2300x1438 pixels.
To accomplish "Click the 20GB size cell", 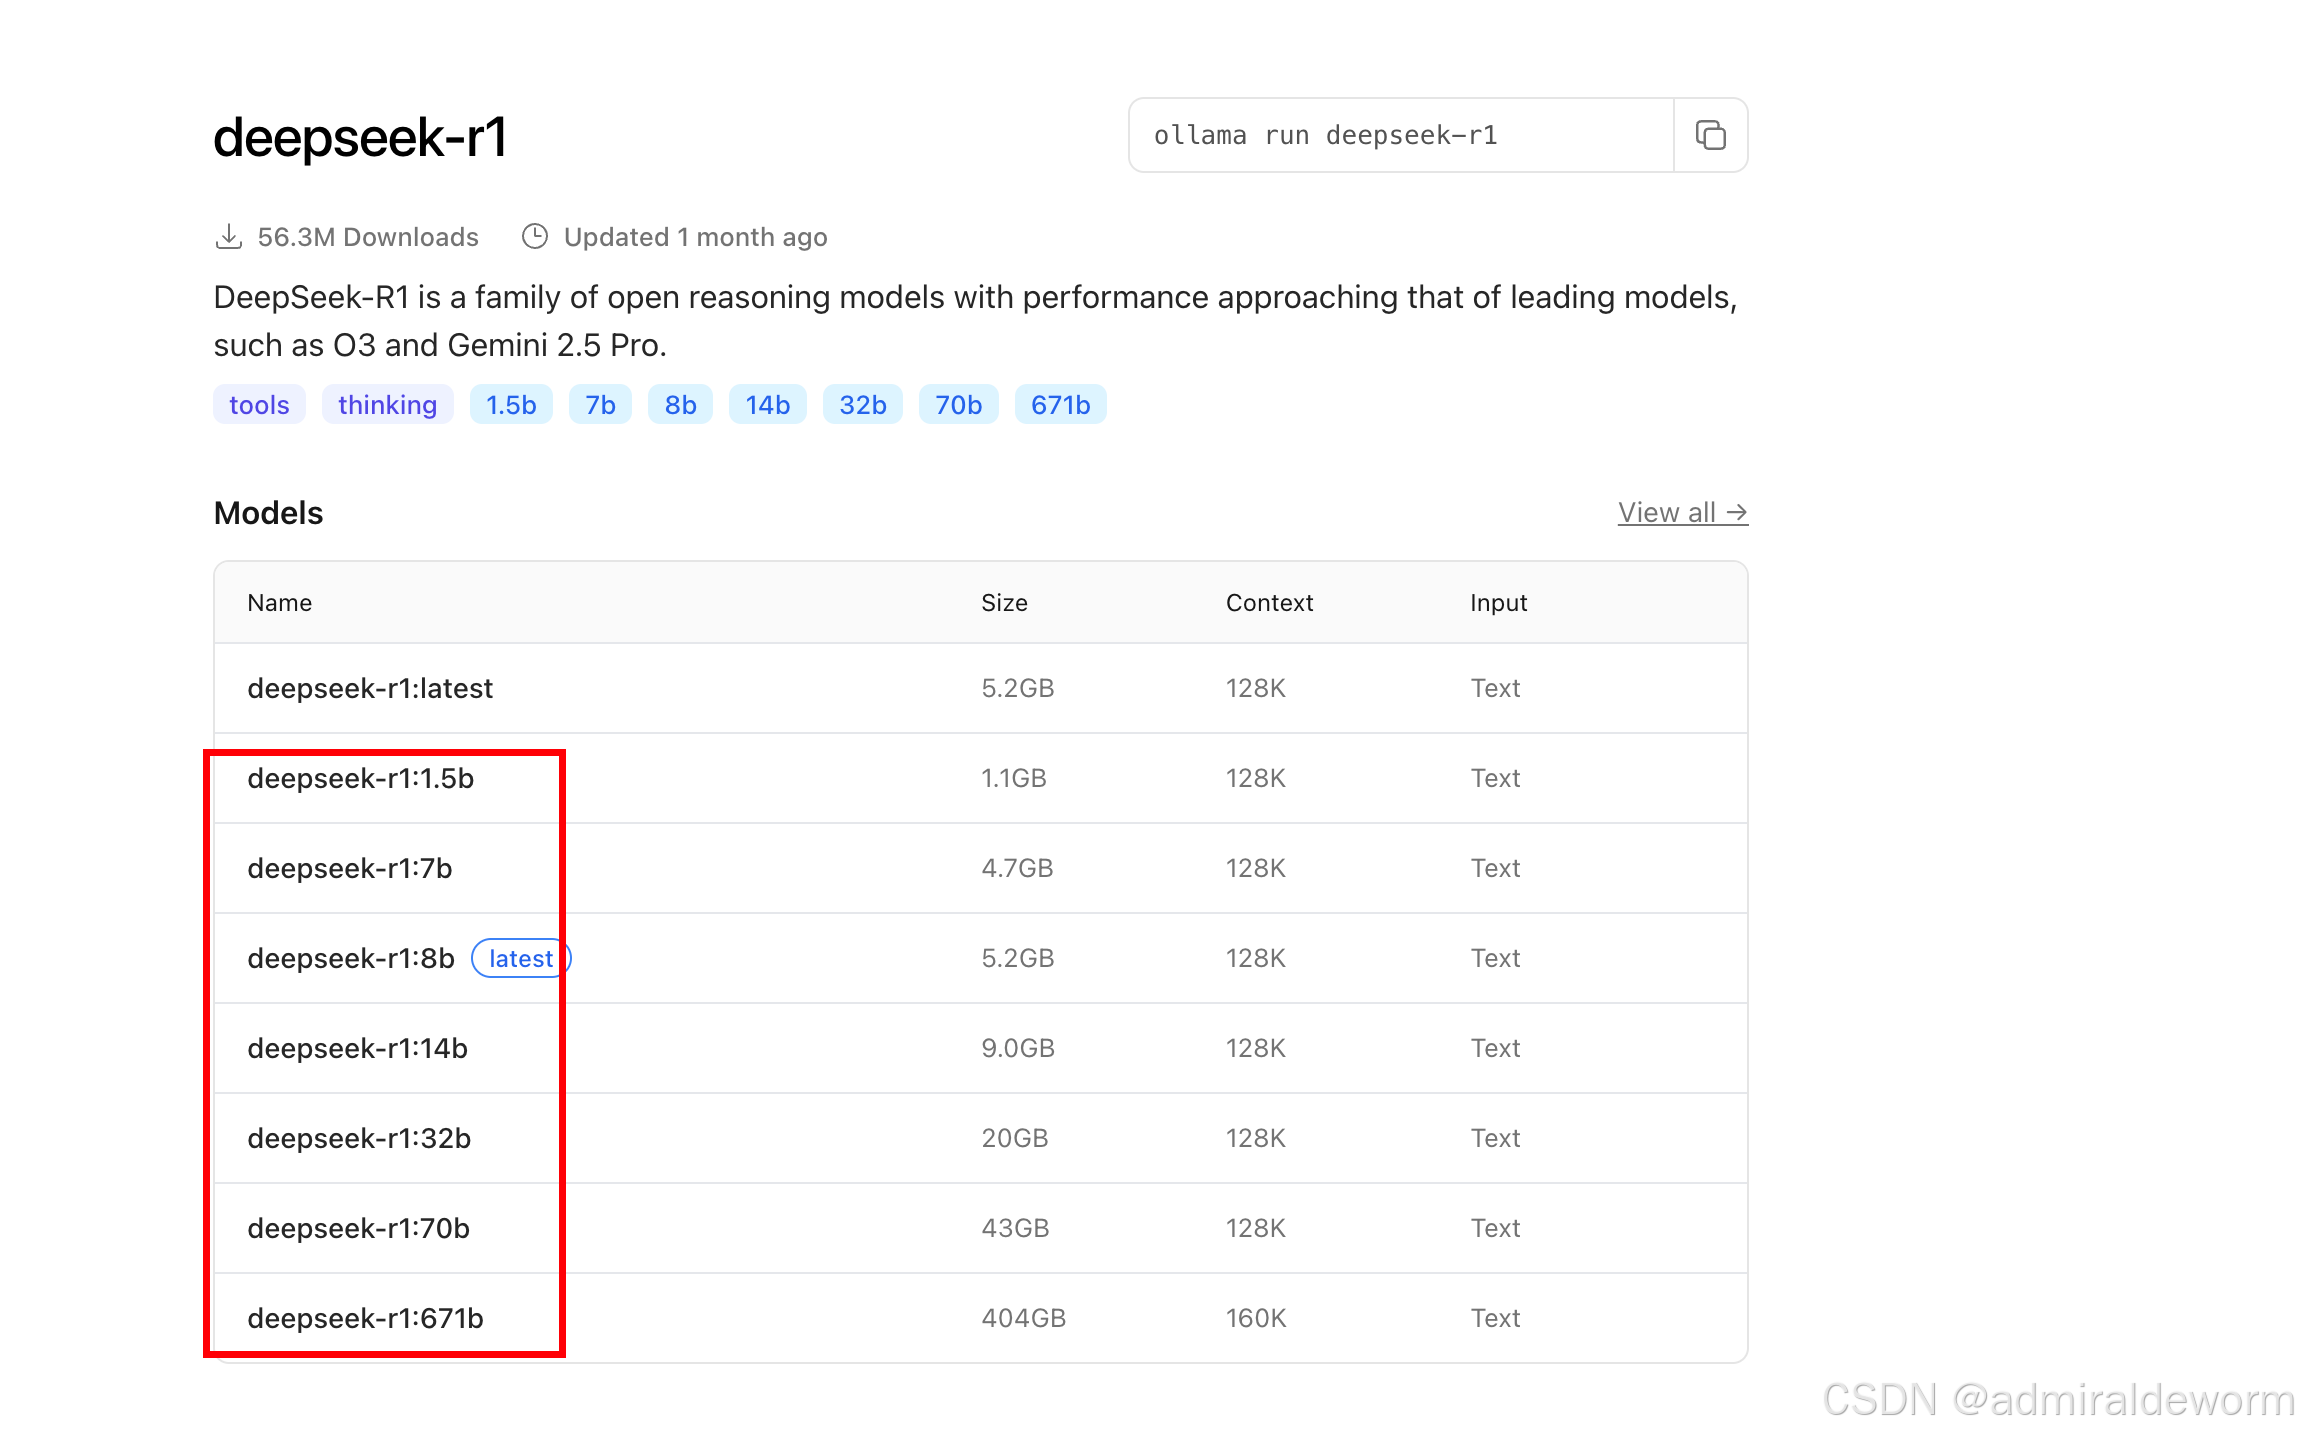I will (1014, 1139).
